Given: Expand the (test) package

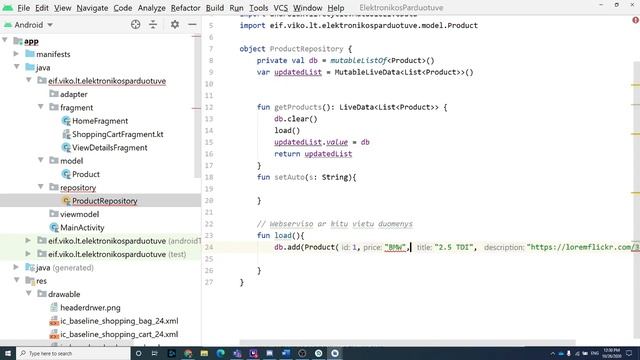Looking at the screenshot, I should pos(28,254).
